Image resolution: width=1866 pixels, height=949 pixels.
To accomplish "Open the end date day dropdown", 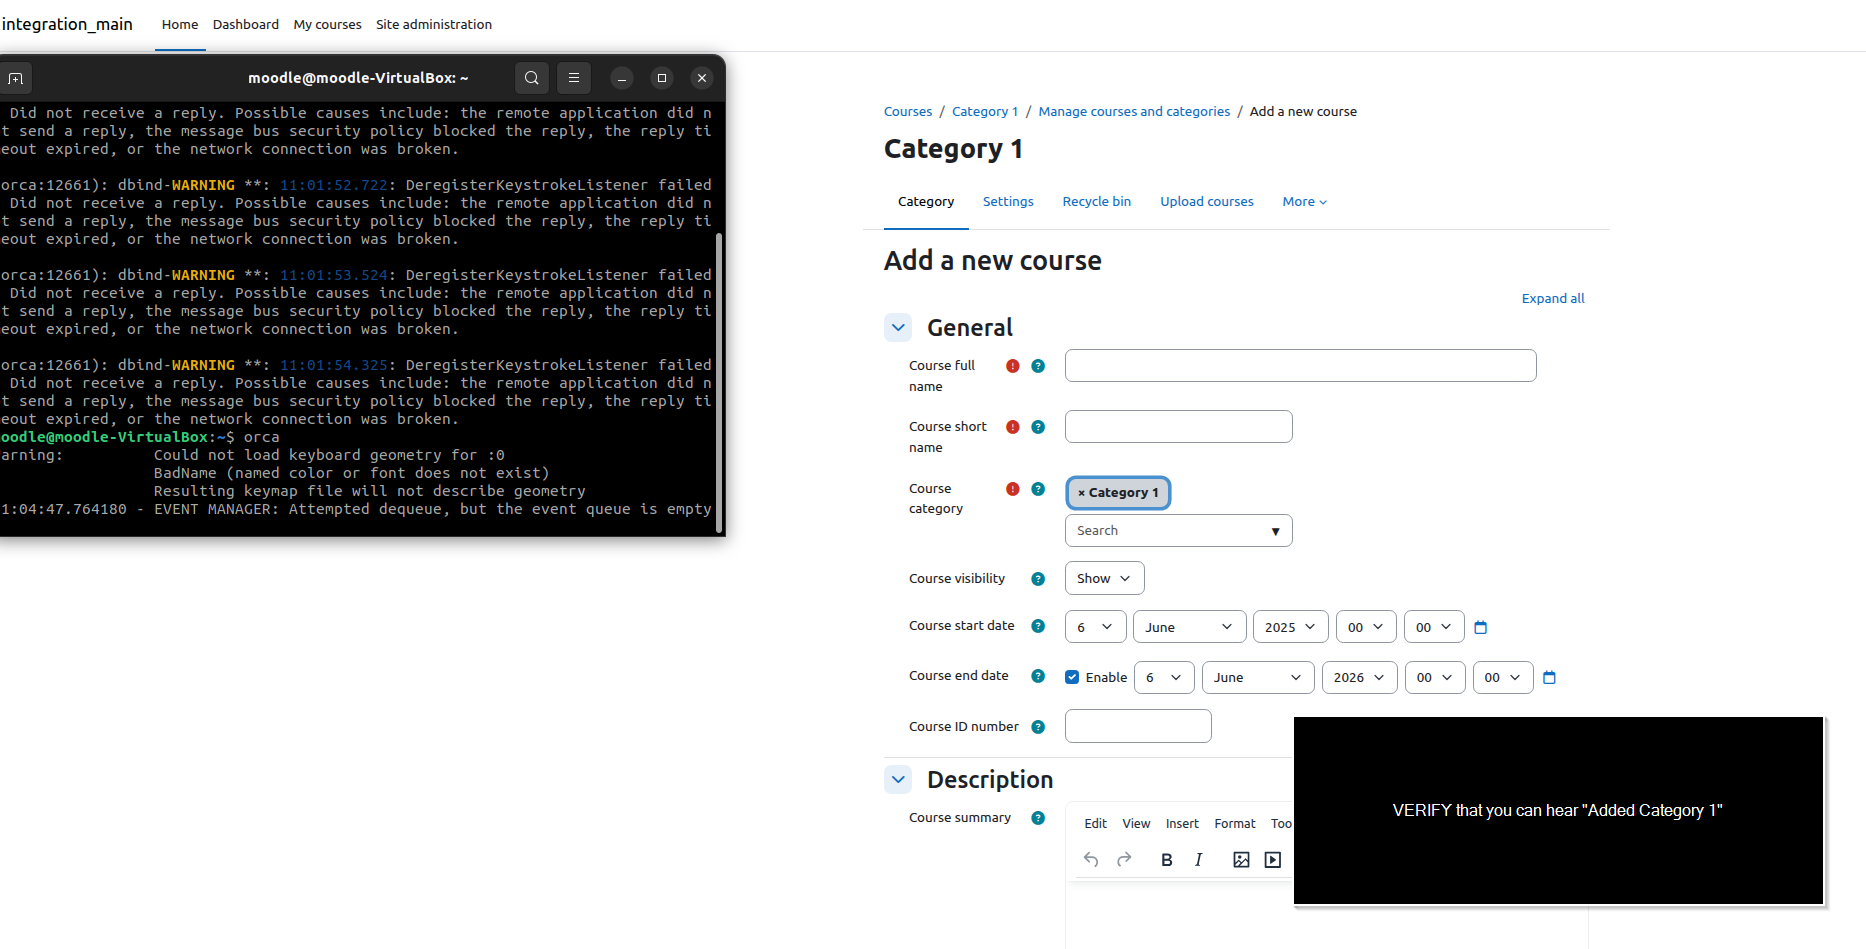I will [1165, 677].
